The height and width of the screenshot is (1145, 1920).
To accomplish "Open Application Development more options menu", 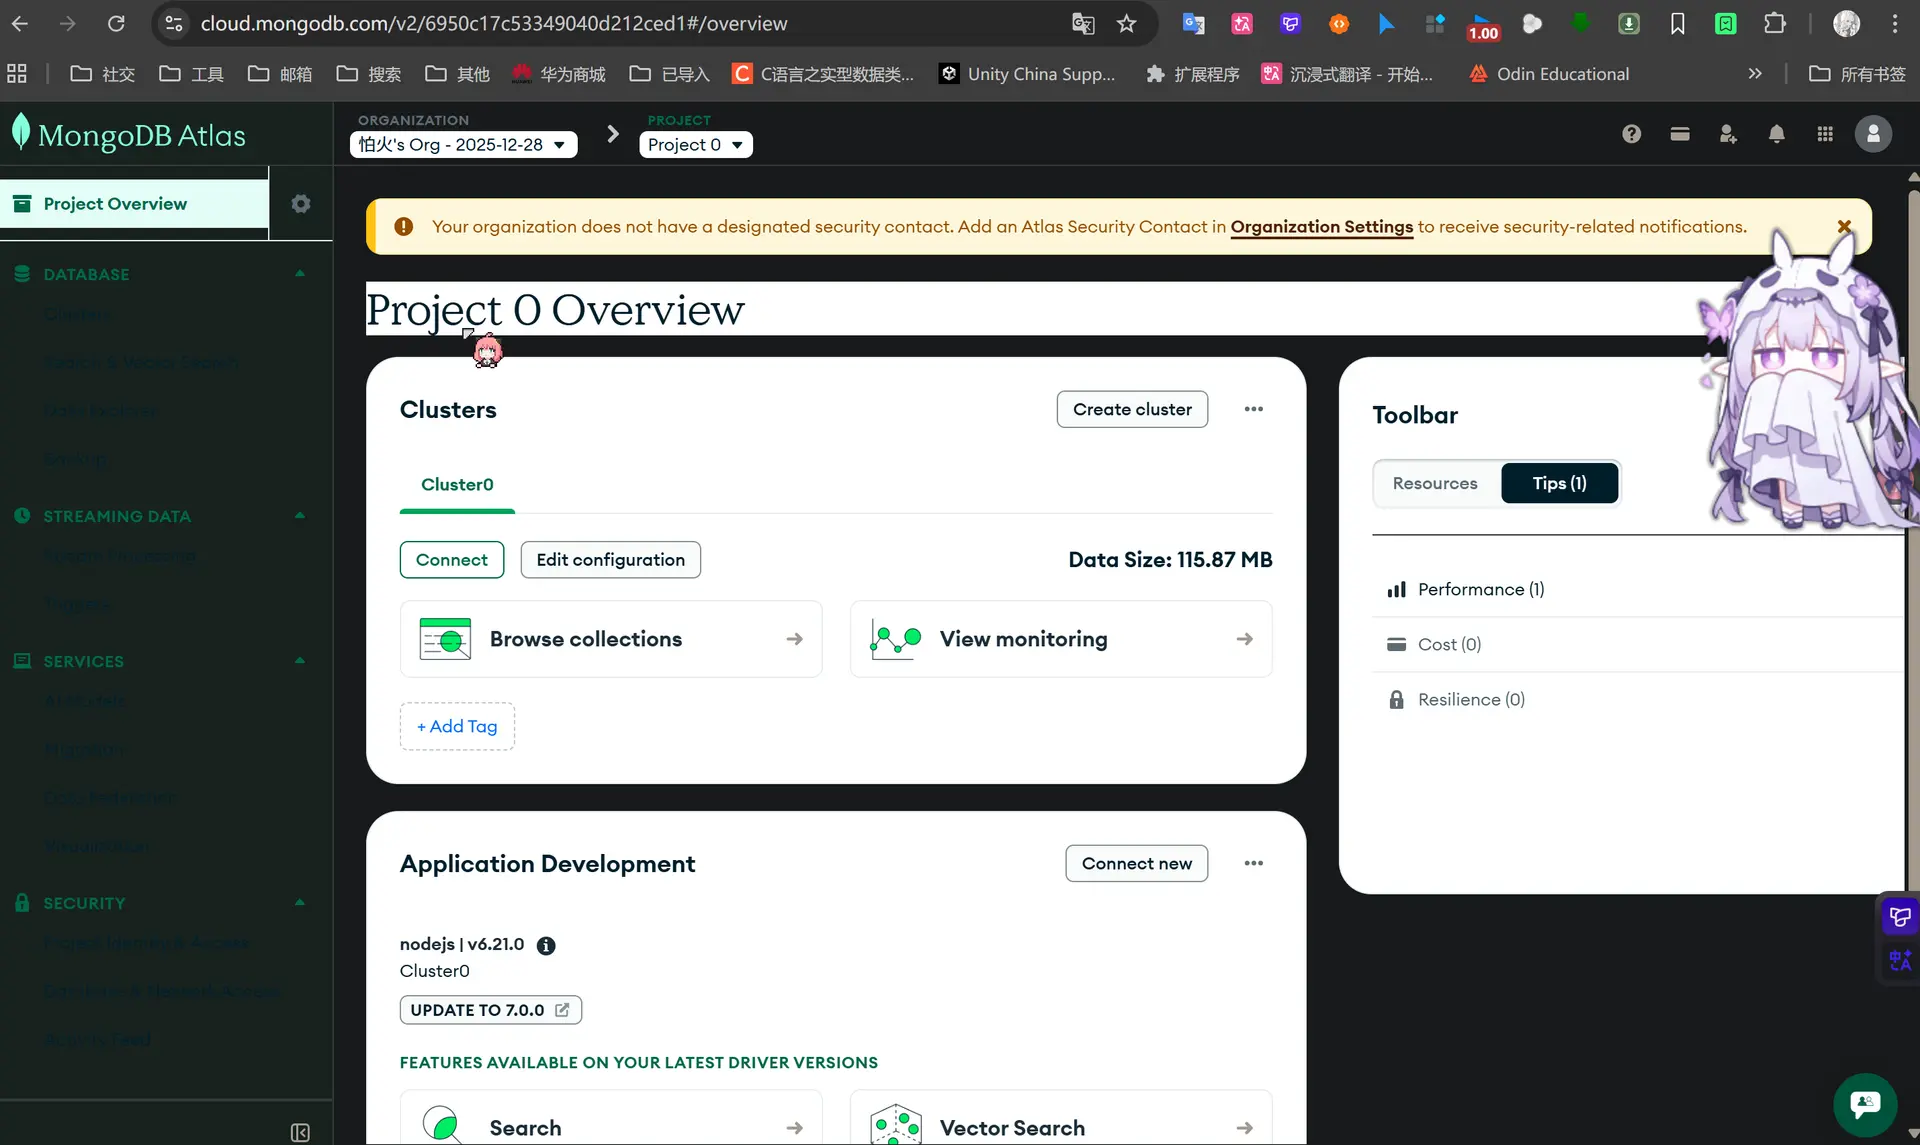I will click(x=1253, y=863).
